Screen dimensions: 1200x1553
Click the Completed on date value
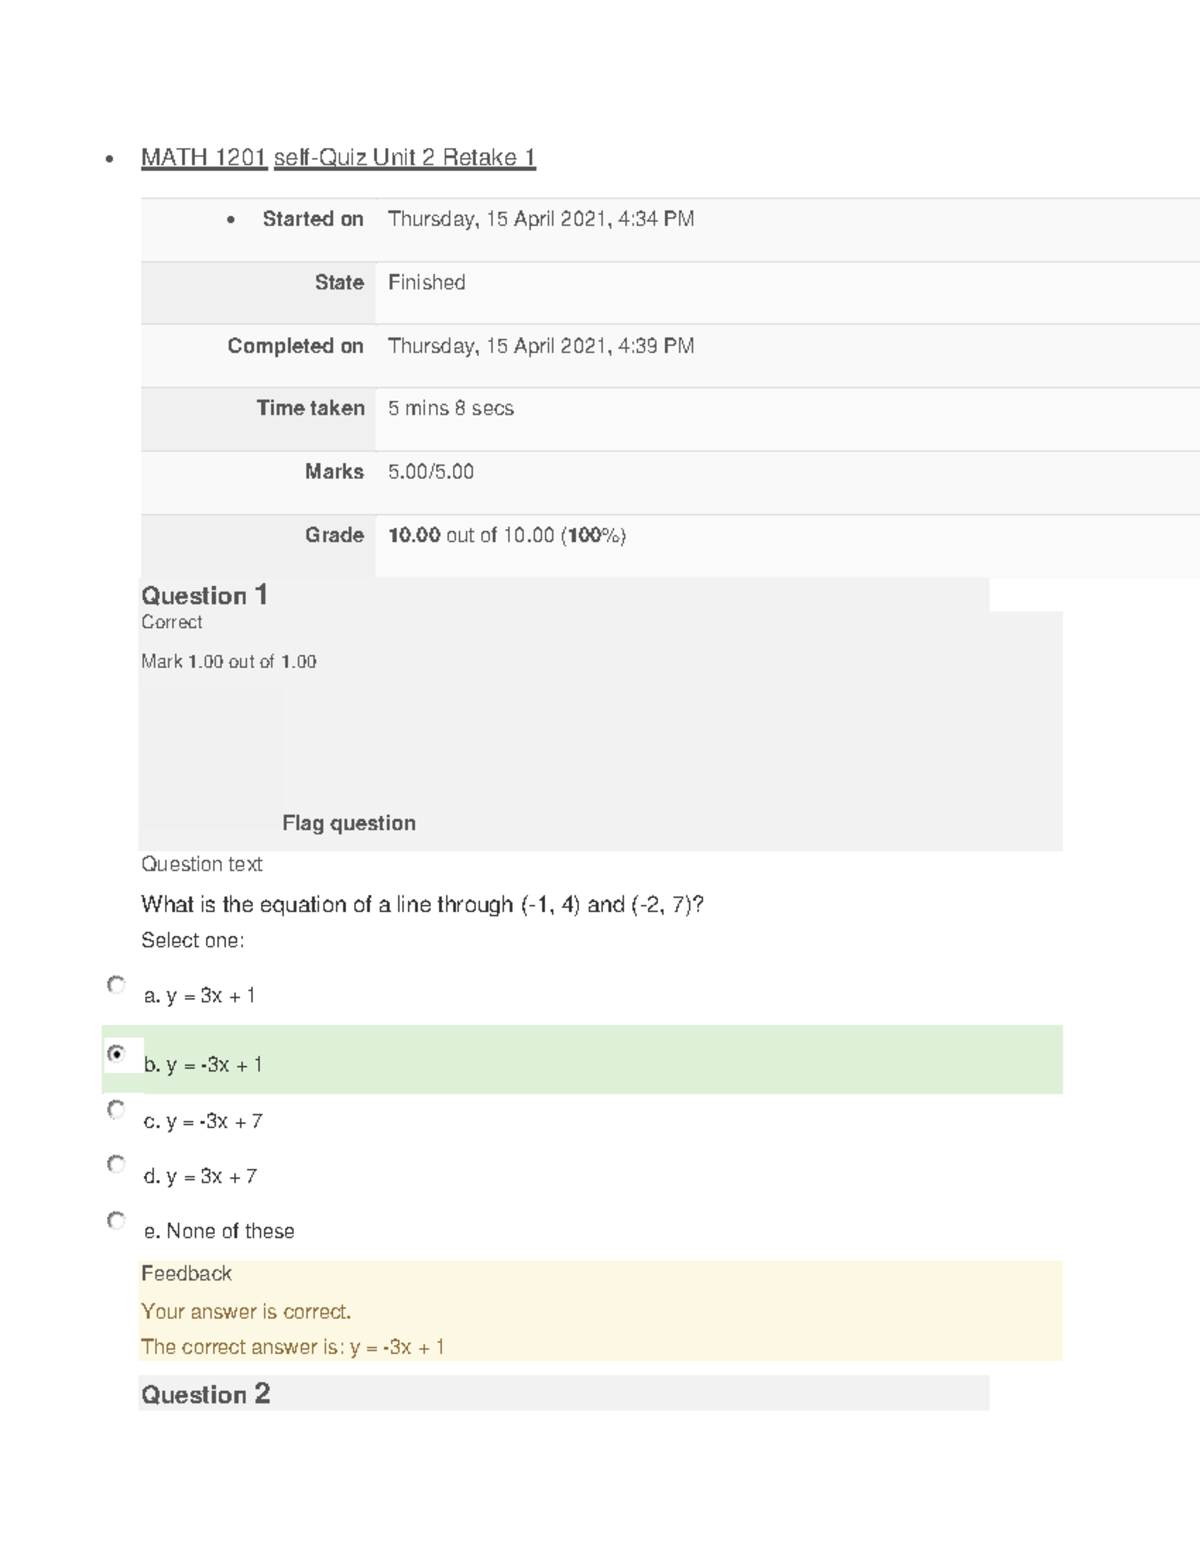pyautogui.click(x=540, y=346)
